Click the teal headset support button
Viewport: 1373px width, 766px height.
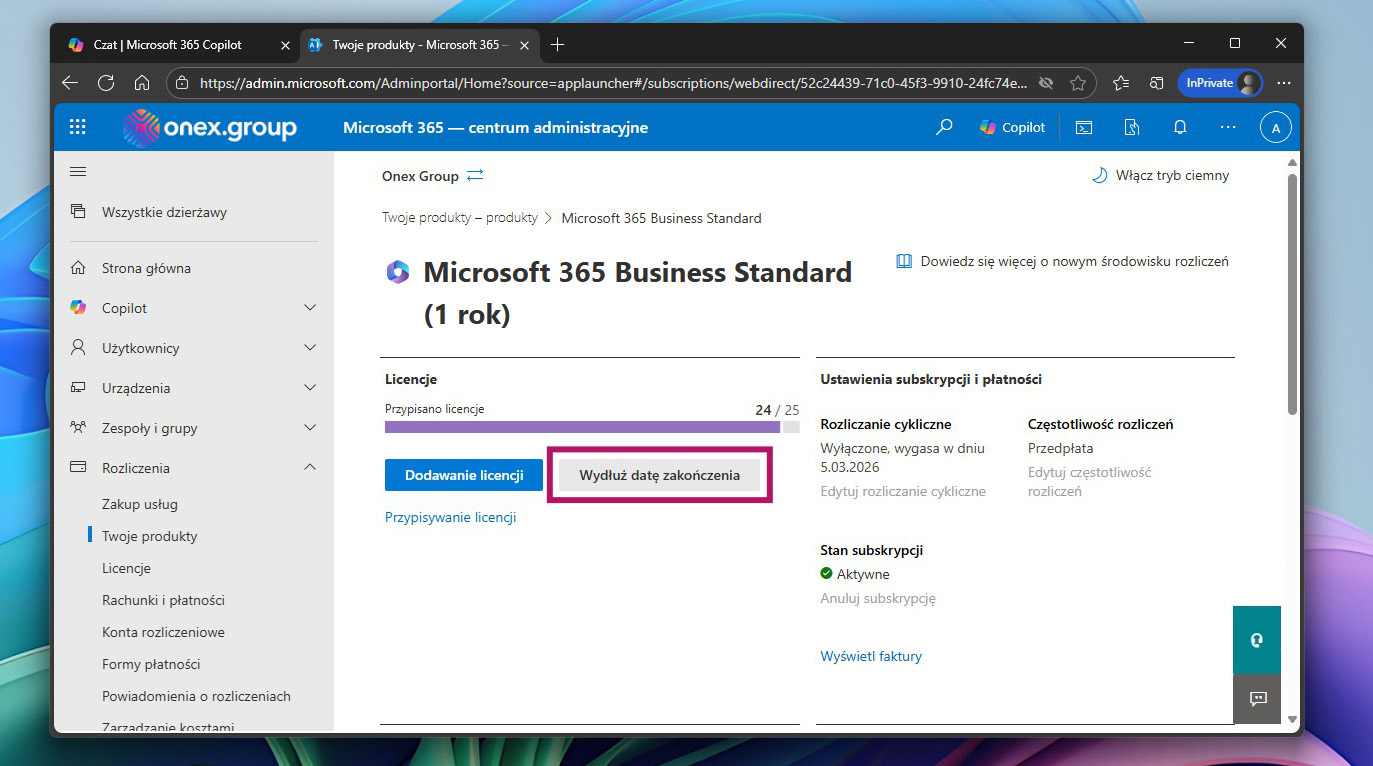tap(1257, 640)
